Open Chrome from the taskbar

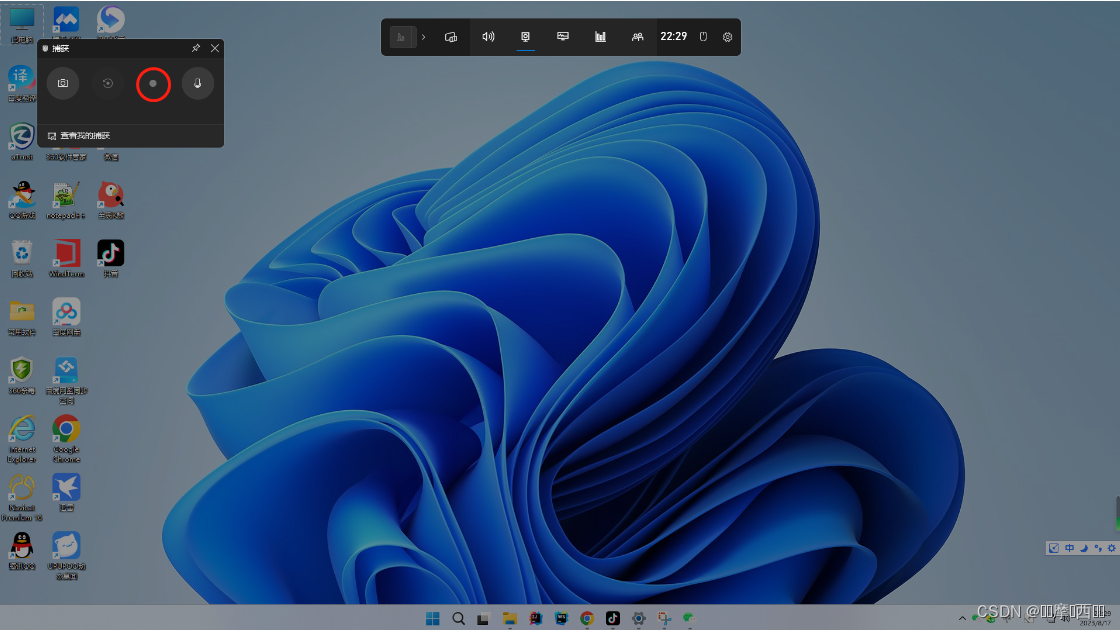[587, 619]
